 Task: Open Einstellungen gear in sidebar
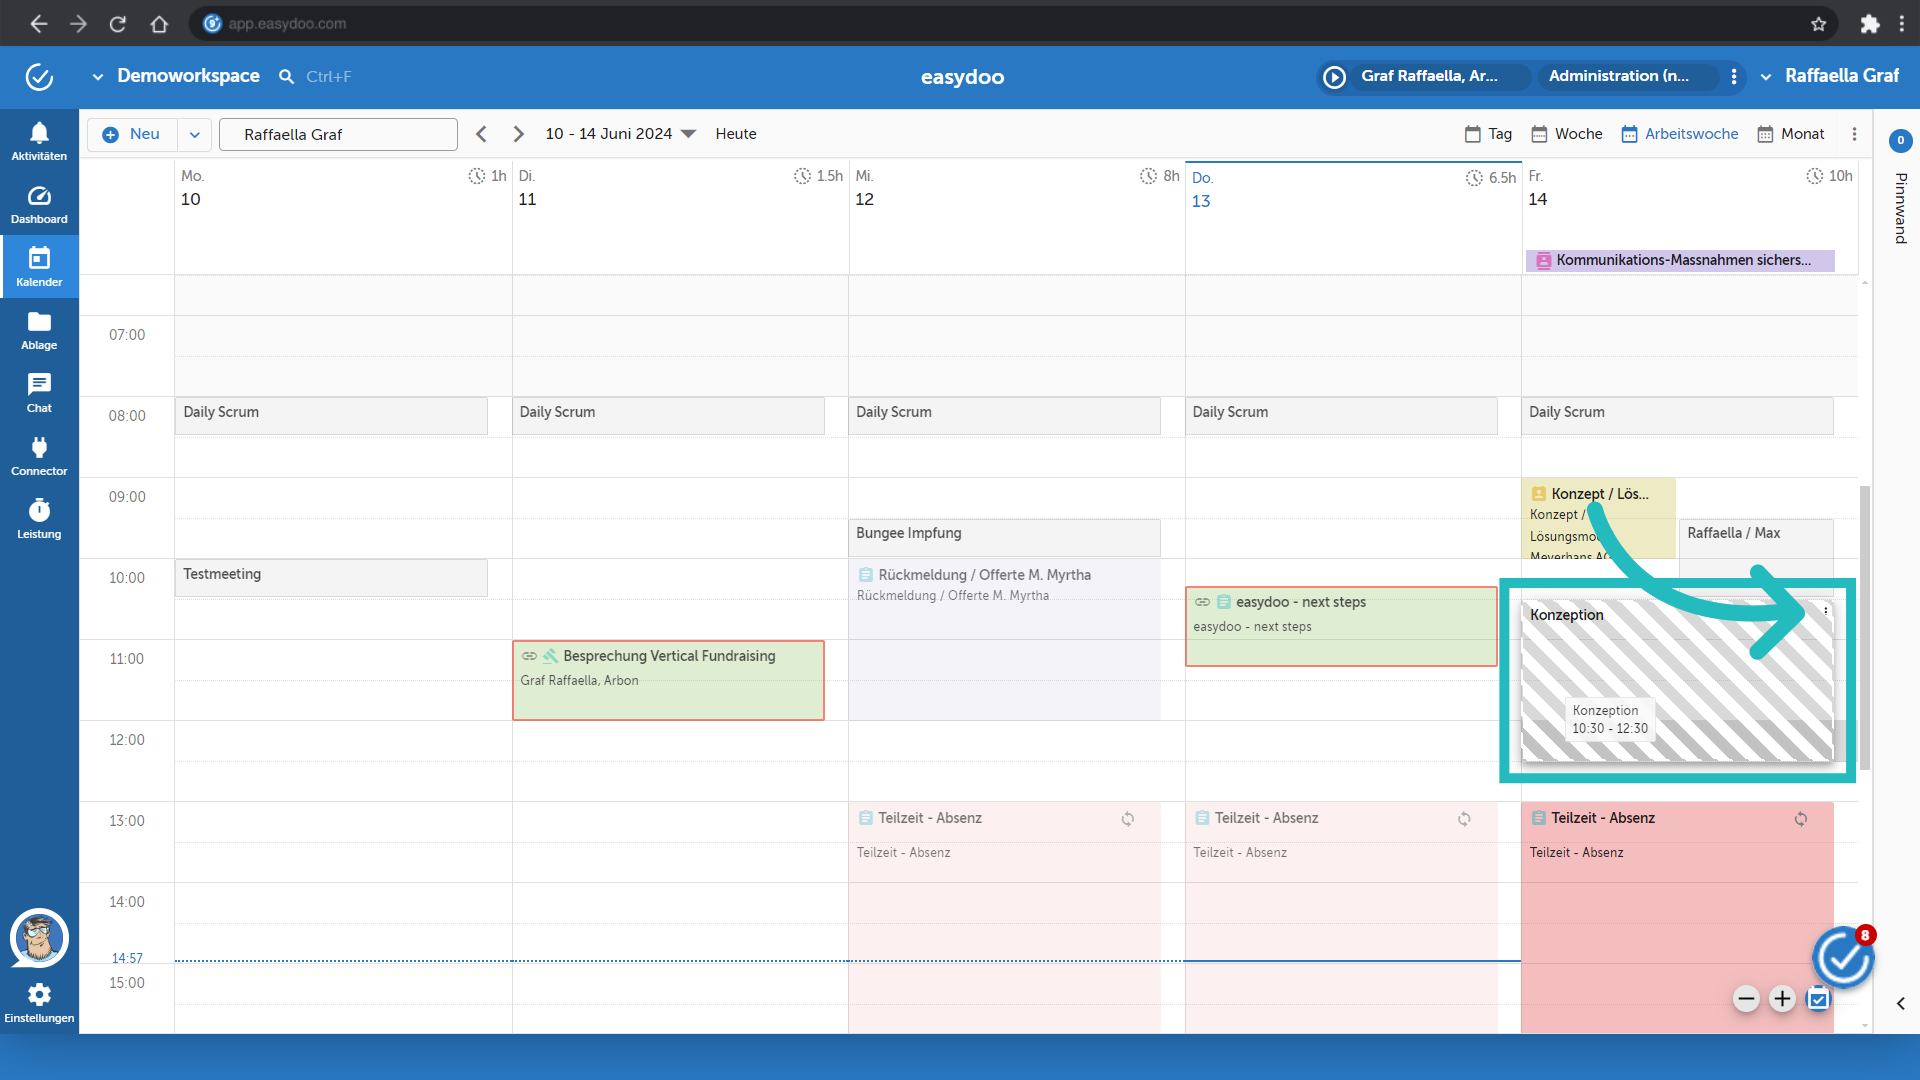[39, 1003]
